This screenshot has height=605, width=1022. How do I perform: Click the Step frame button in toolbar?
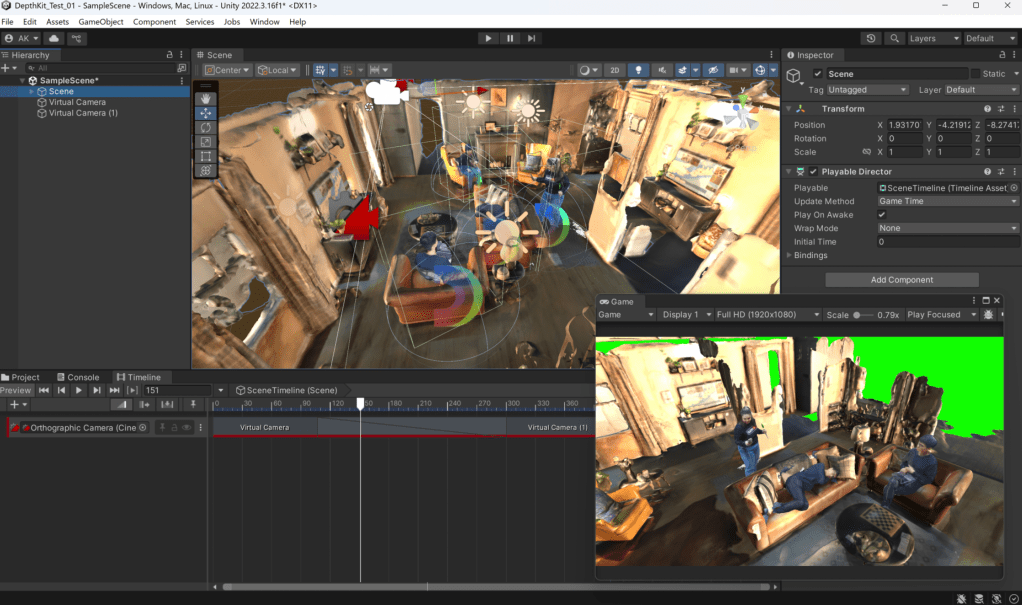tap(532, 38)
